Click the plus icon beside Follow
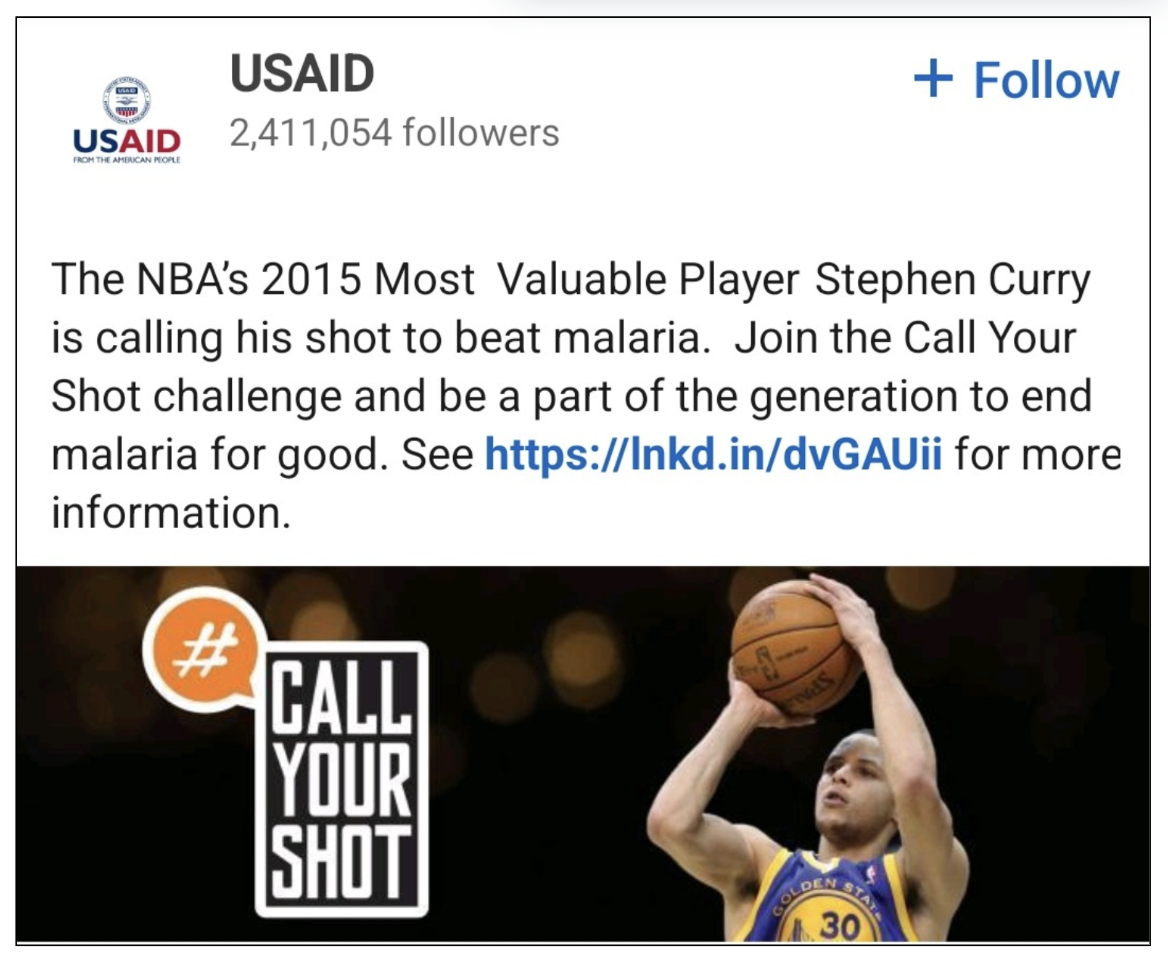Viewport: 1168px width, 964px height. (933, 79)
